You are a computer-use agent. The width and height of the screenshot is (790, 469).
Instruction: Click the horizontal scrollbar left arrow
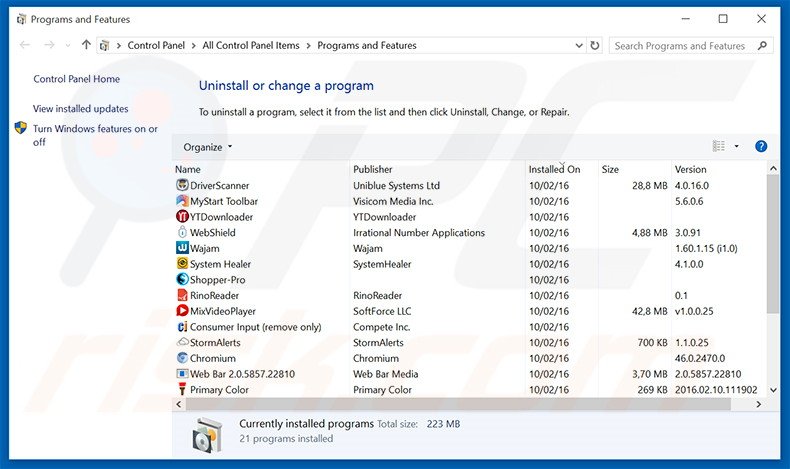(179, 404)
